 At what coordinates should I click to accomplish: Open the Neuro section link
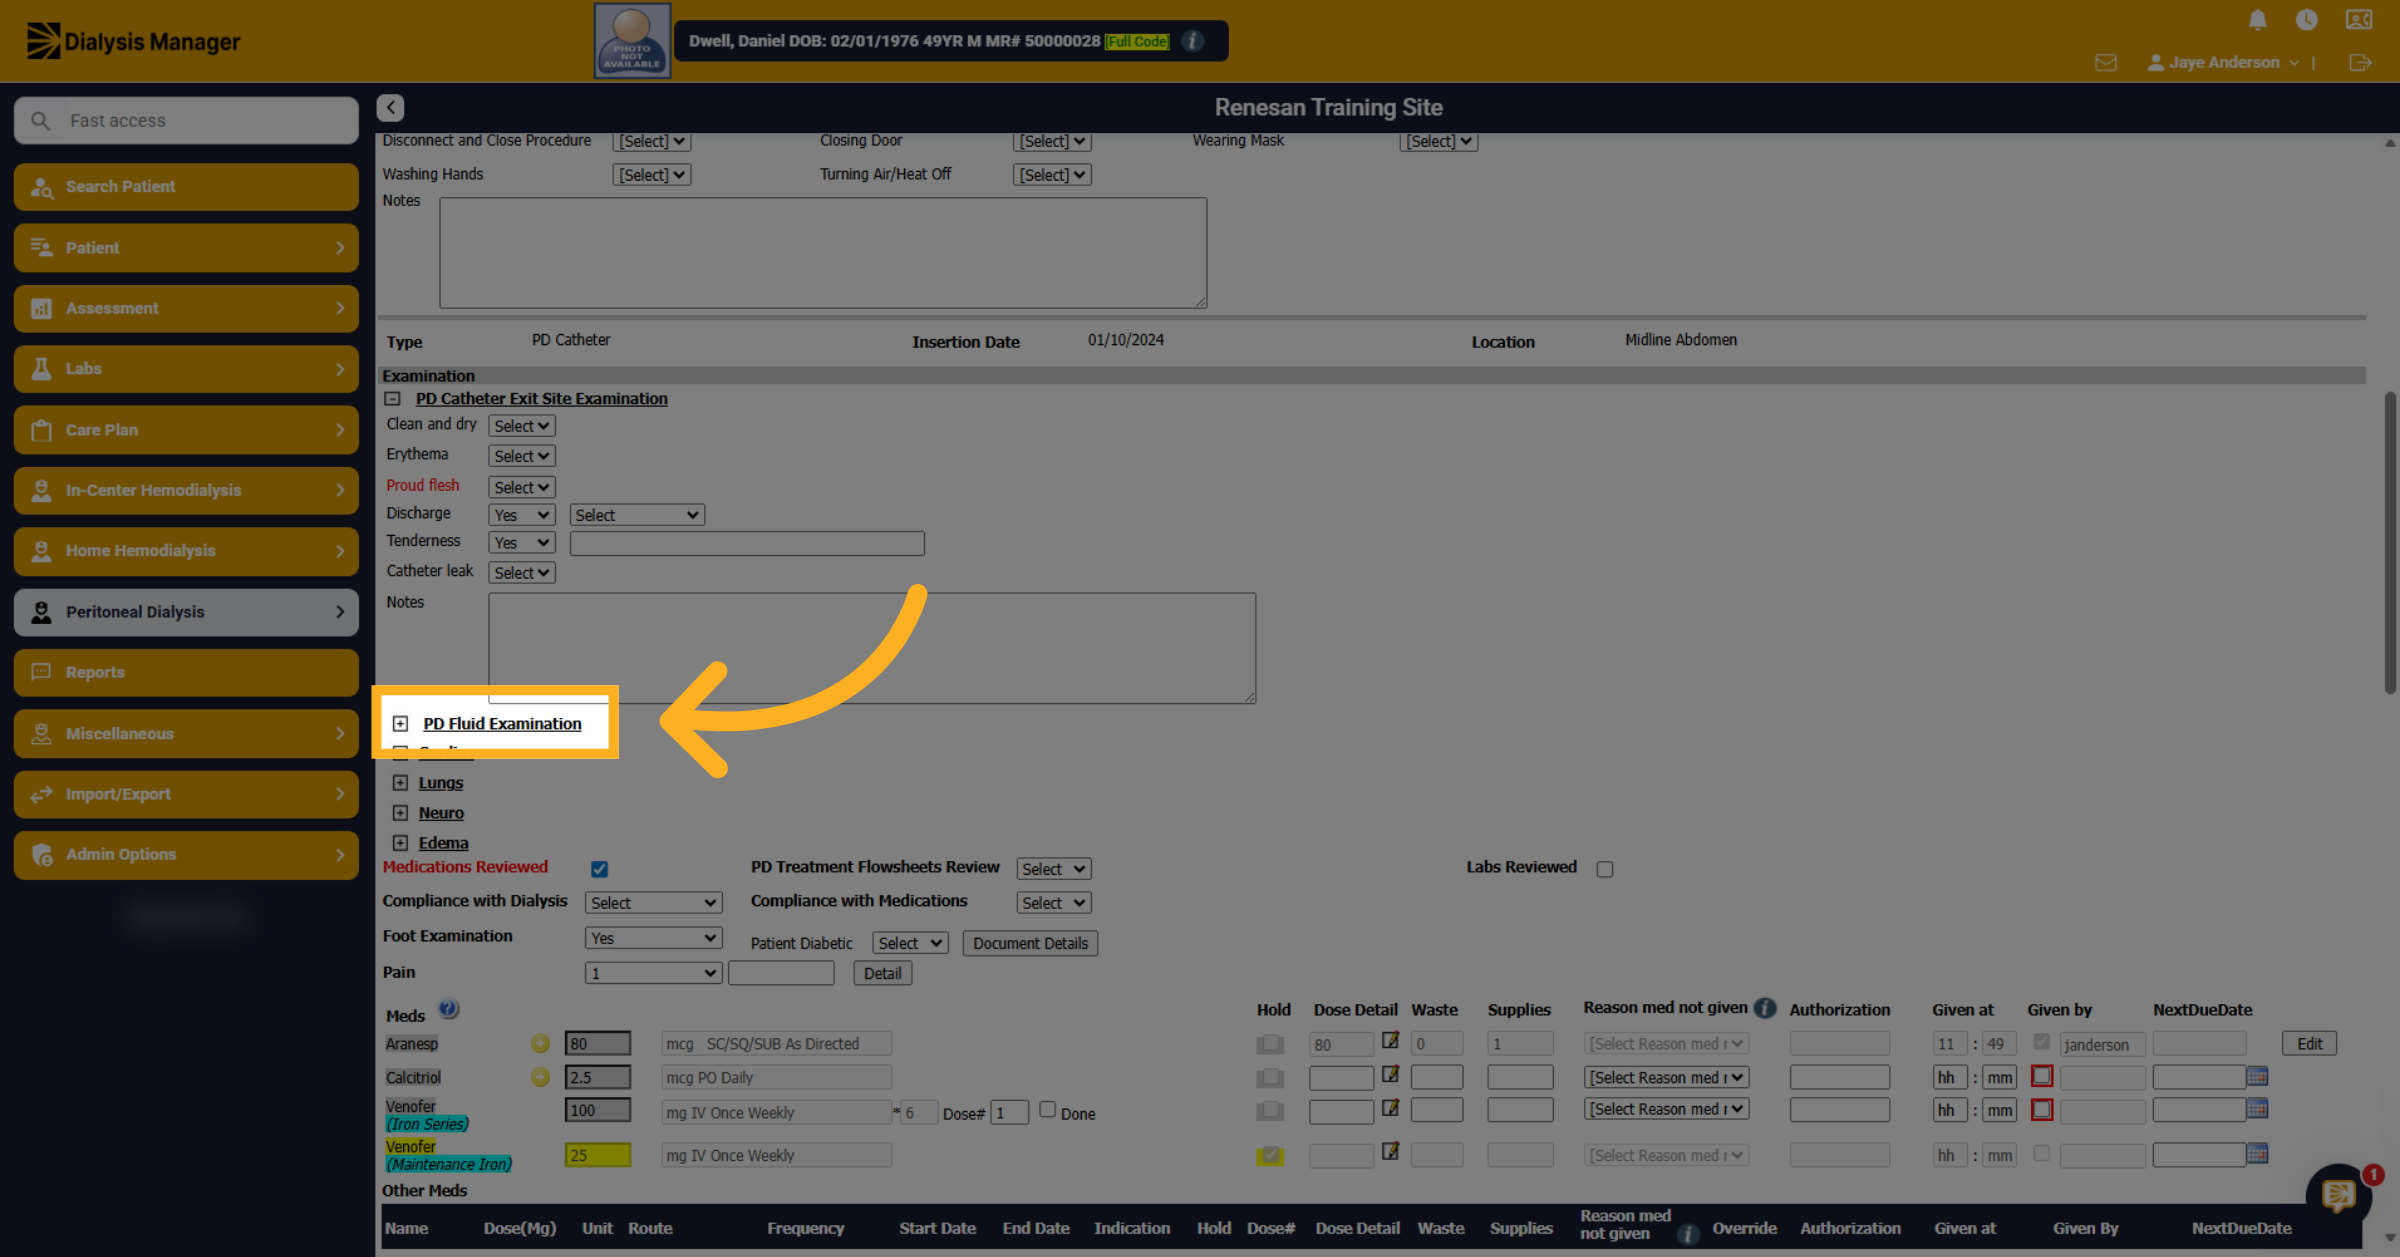(x=441, y=813)
